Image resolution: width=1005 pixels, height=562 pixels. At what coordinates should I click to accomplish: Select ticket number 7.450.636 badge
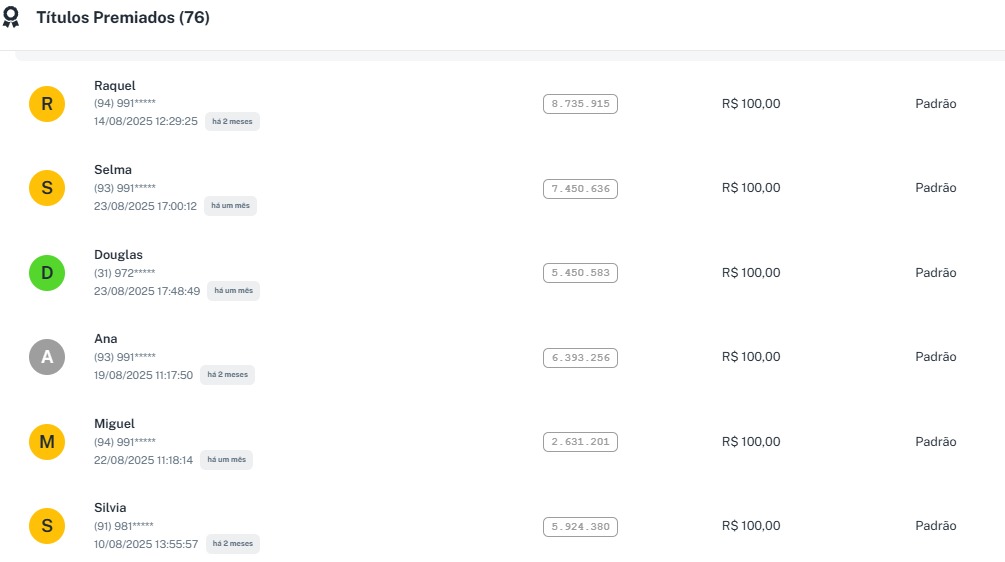tap(580, 188)
